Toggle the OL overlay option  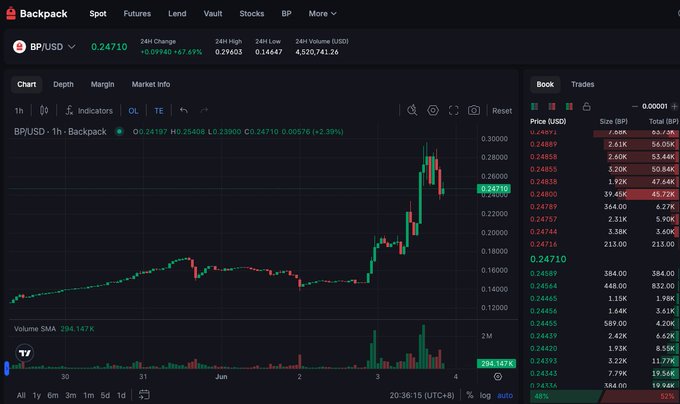click(x=133, y=111)
